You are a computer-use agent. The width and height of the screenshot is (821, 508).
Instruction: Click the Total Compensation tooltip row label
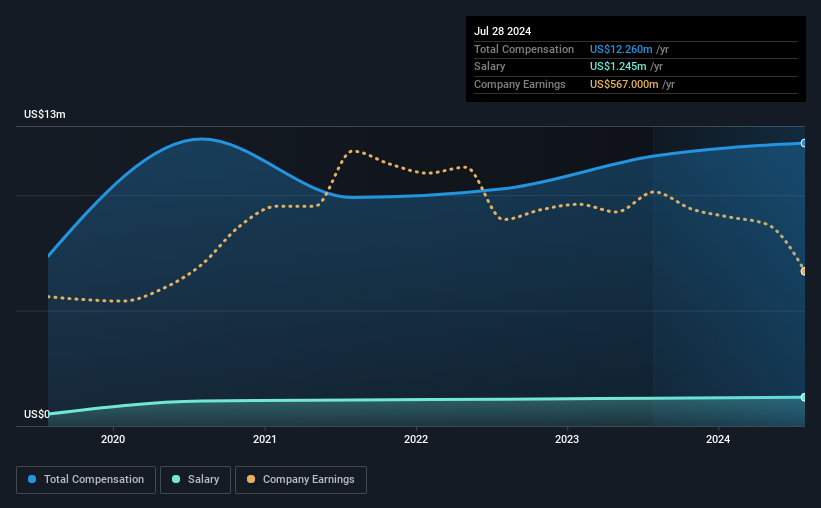(524, 49)
